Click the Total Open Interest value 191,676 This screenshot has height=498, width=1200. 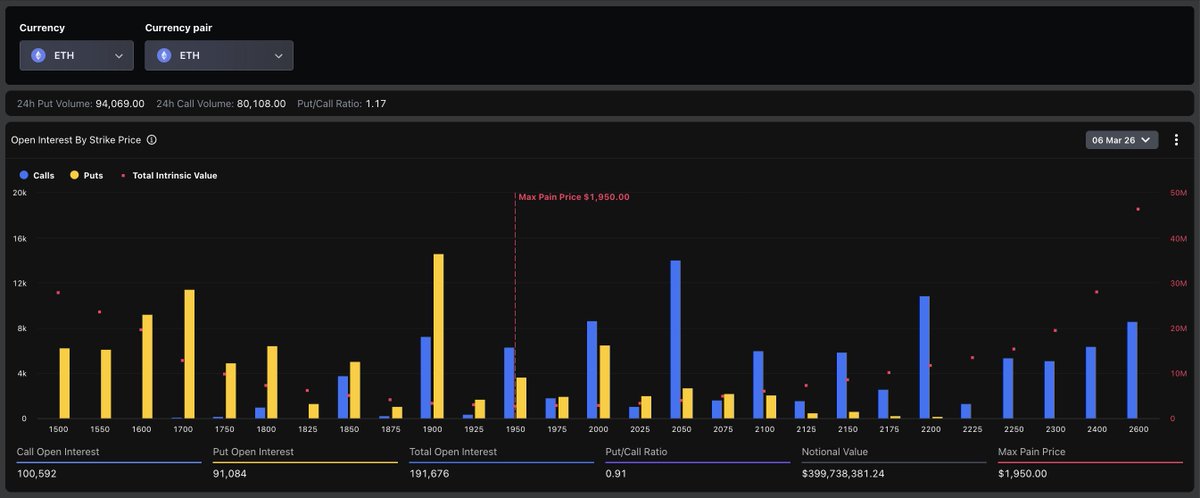432,475
